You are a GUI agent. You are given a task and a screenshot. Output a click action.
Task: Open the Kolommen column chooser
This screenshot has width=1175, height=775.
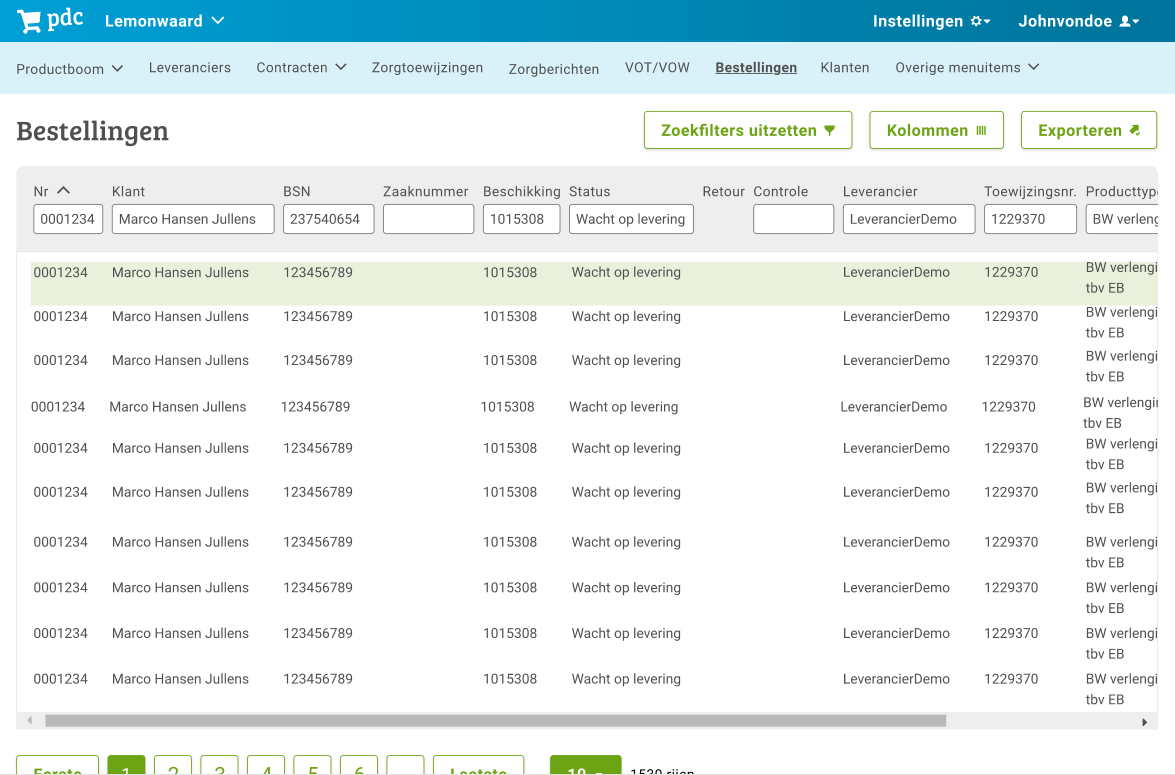[936, 131]
